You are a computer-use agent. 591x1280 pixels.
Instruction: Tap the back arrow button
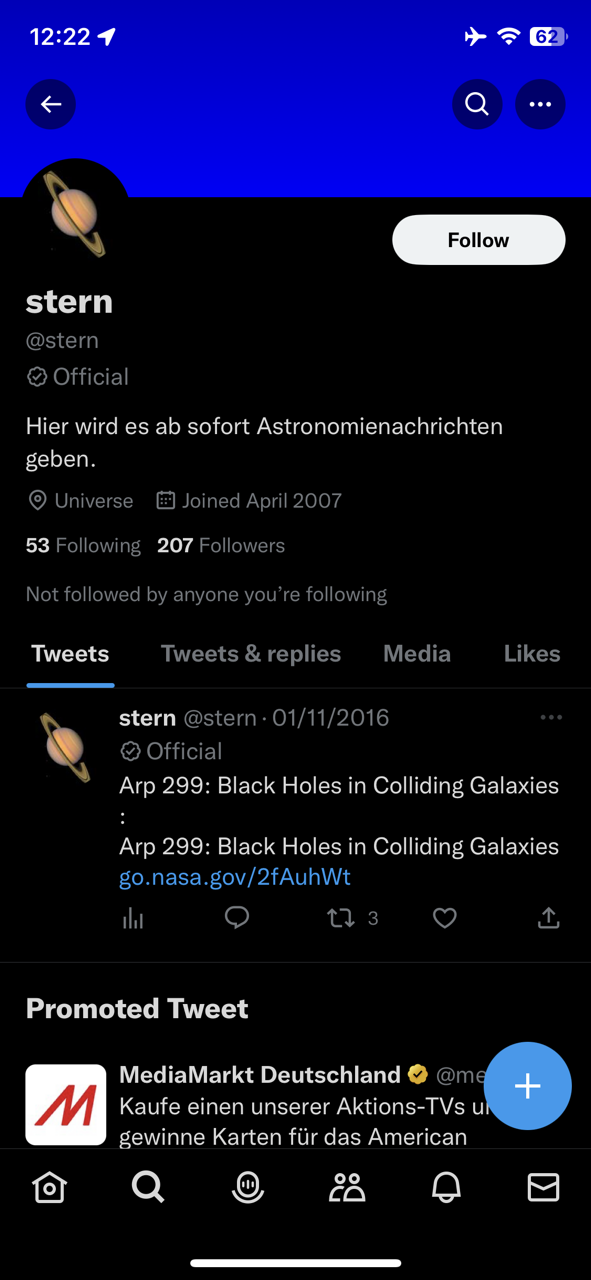tap(51, 104)
